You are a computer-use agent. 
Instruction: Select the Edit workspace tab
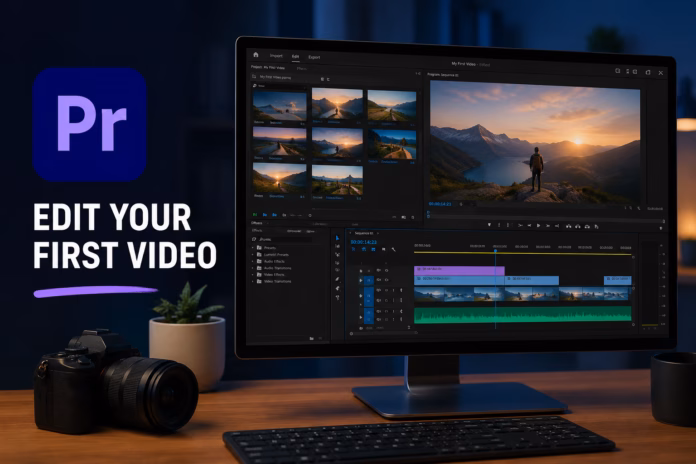pyautogui.click(x=295, y=56)
